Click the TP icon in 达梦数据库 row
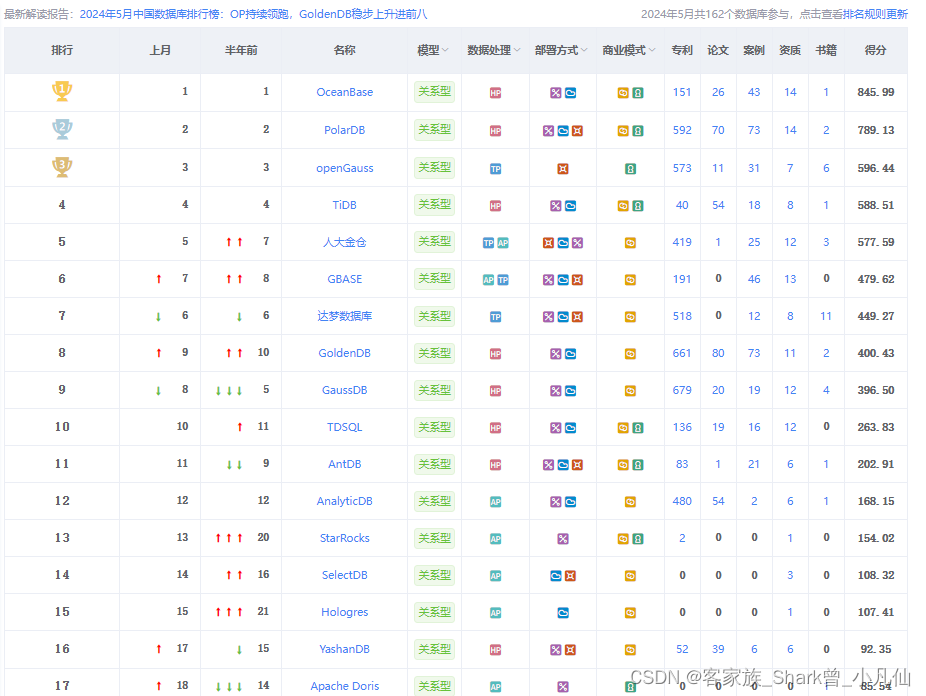The height and width of the screenshot is (696, 926). [x=495, y=317]
